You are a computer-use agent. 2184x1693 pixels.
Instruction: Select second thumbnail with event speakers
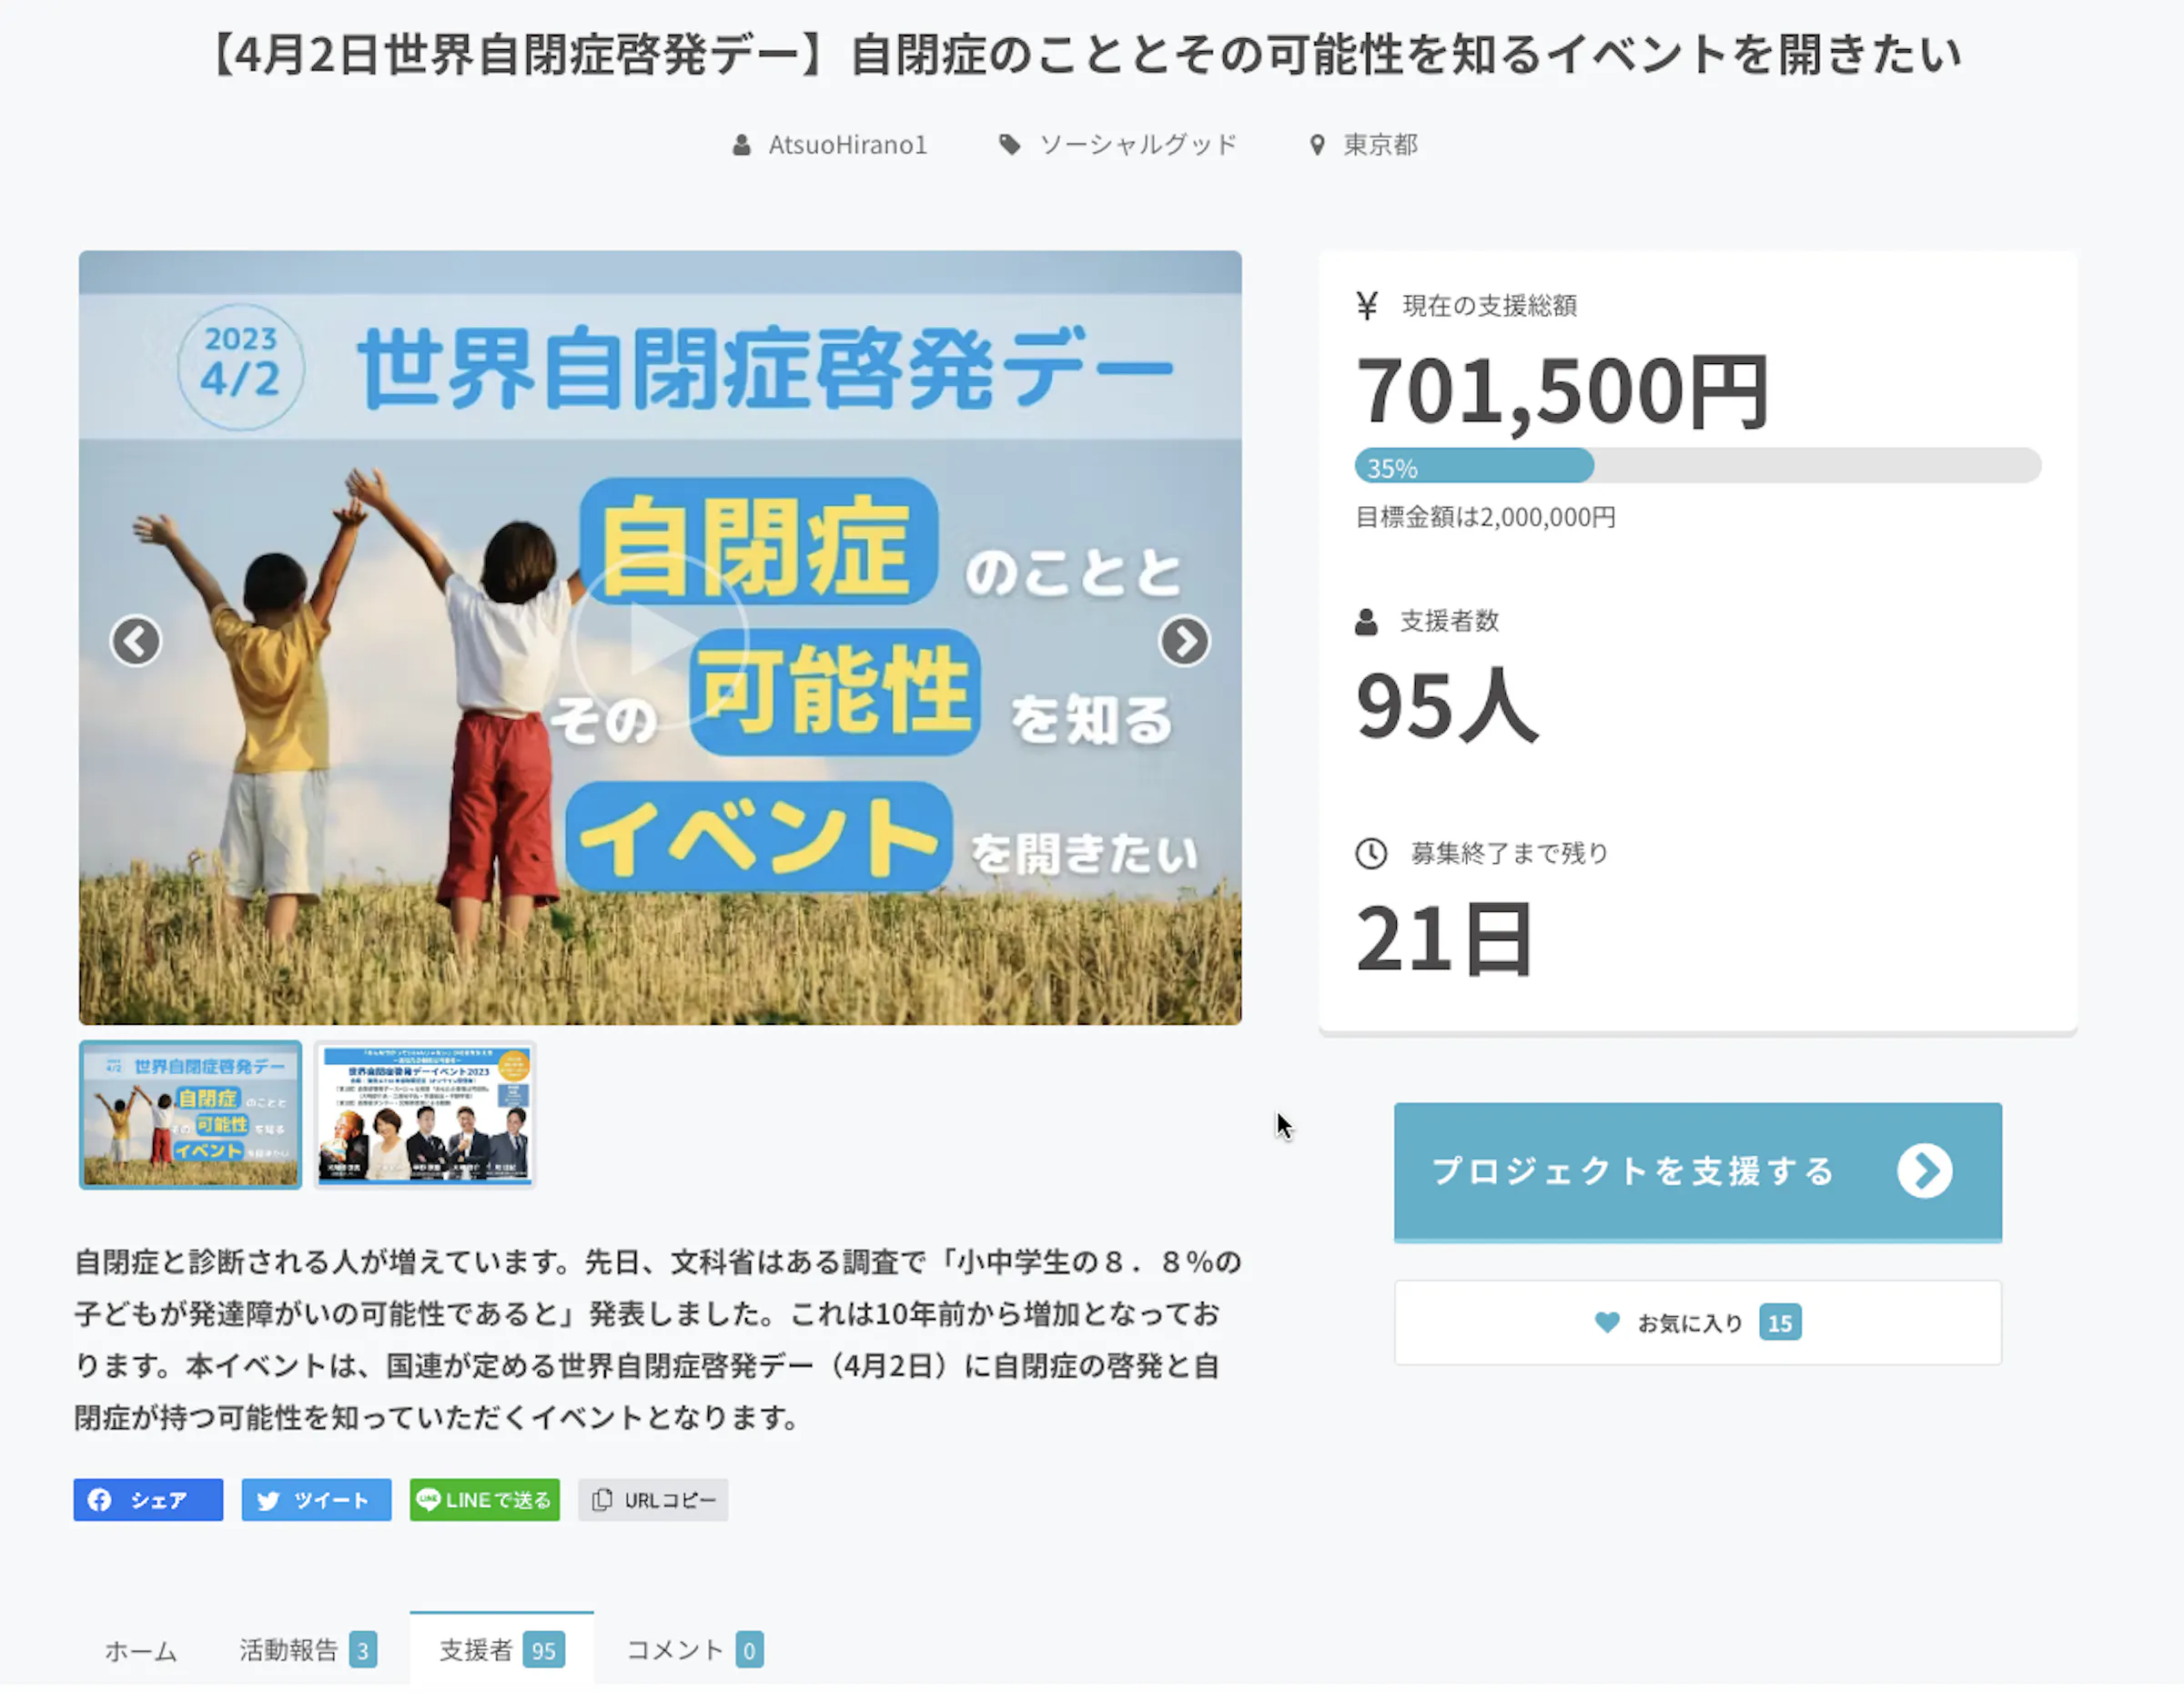(425, 1114)
